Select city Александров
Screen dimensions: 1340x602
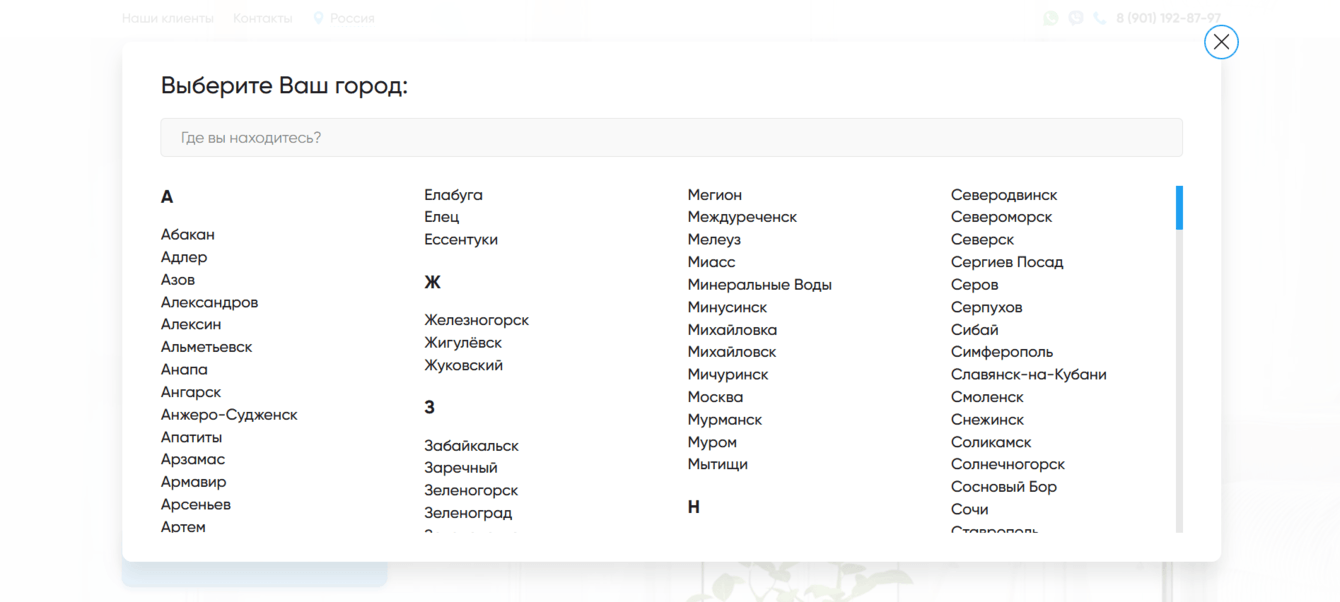tap(210, 302)
